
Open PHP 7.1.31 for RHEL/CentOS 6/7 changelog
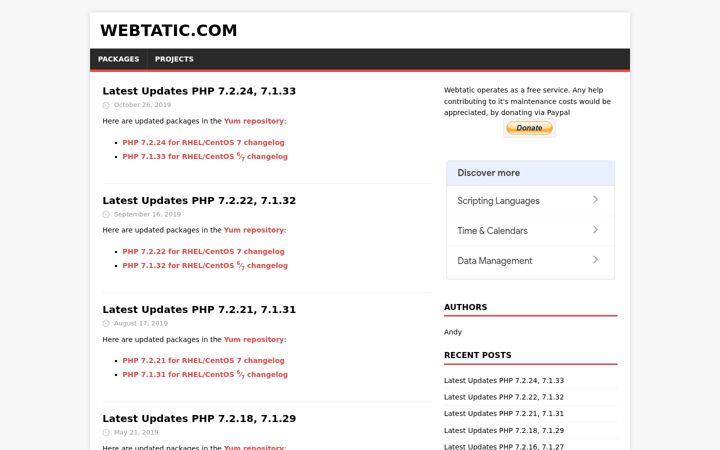[205, 375]
